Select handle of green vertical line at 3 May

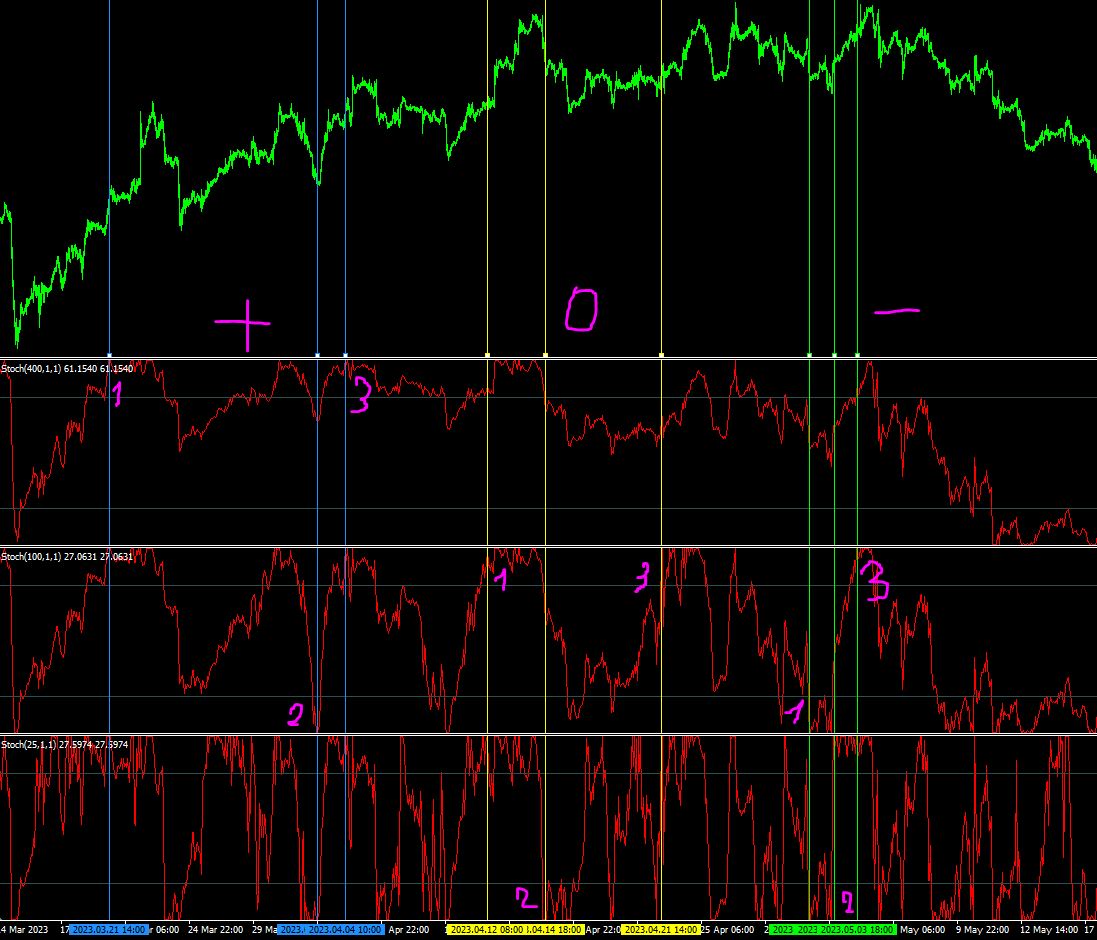pos(857,355)
